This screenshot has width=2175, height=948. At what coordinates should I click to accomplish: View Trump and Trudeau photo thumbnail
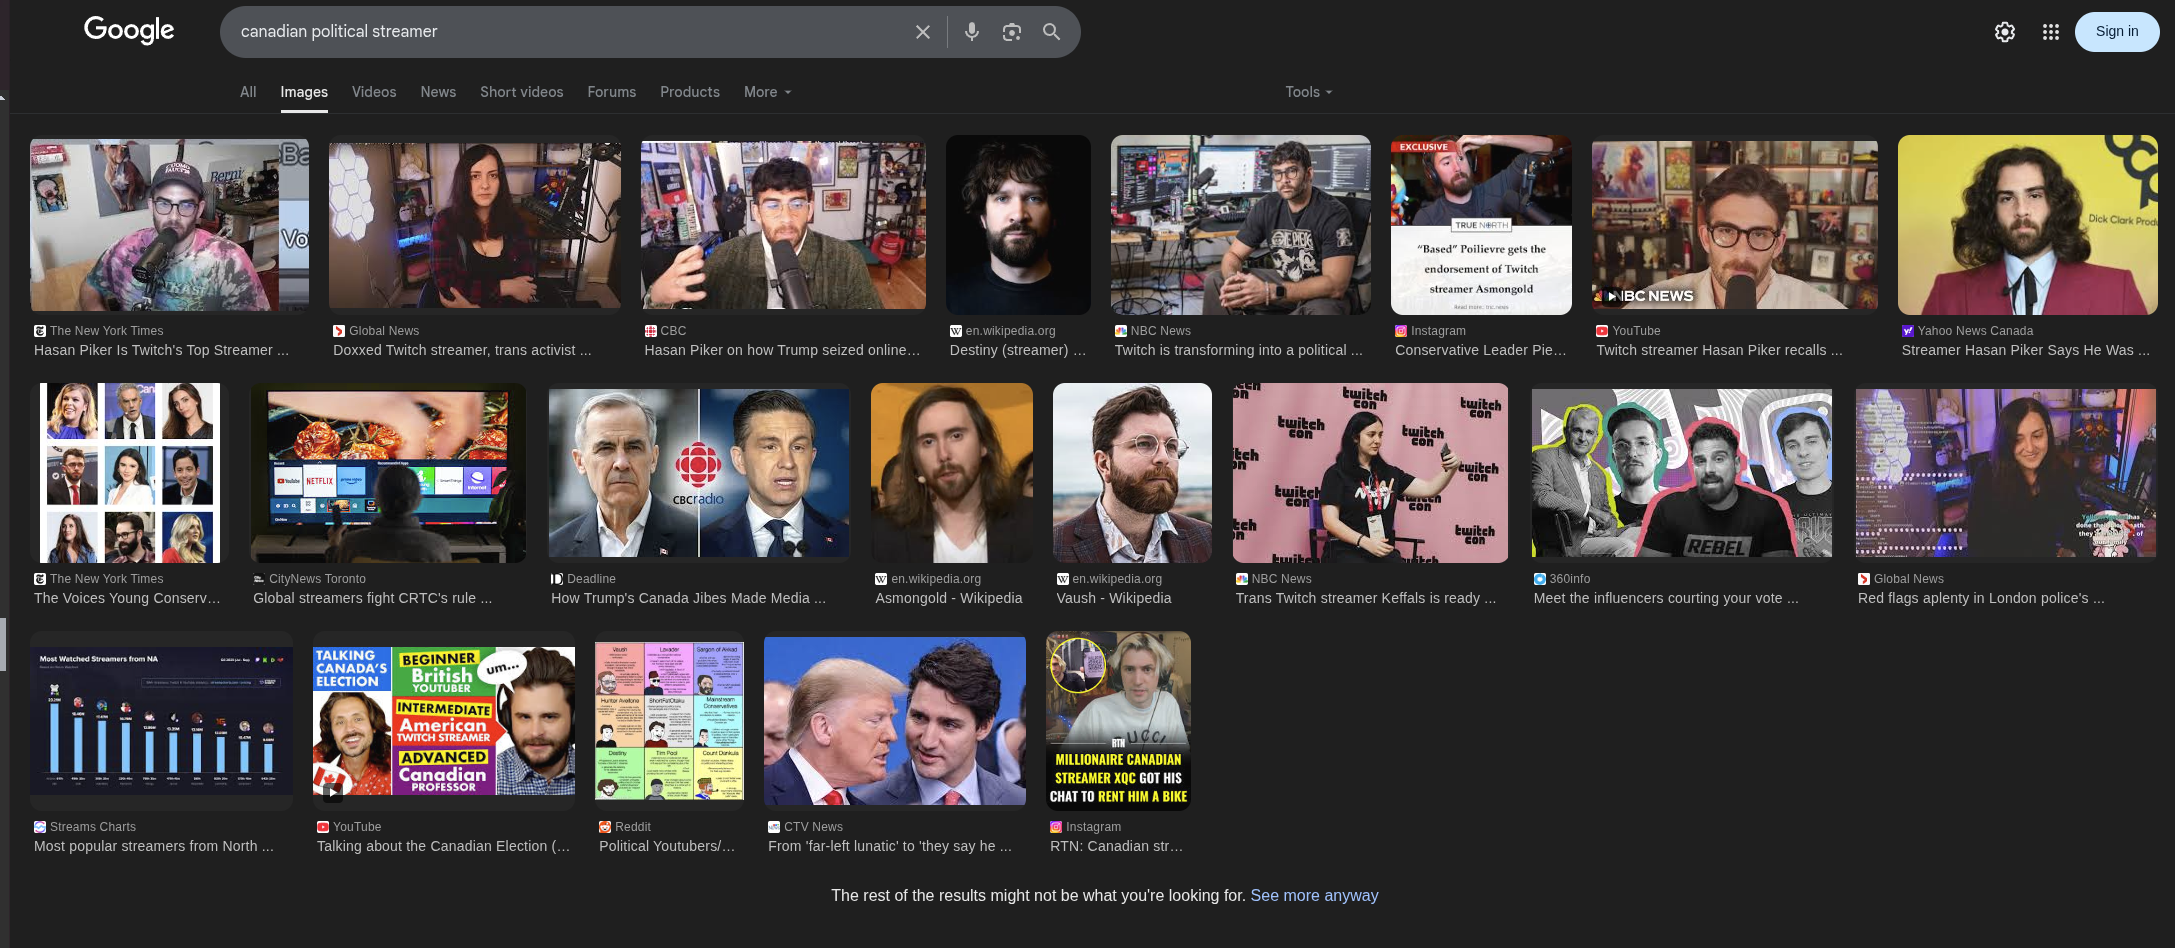point(895,721)
